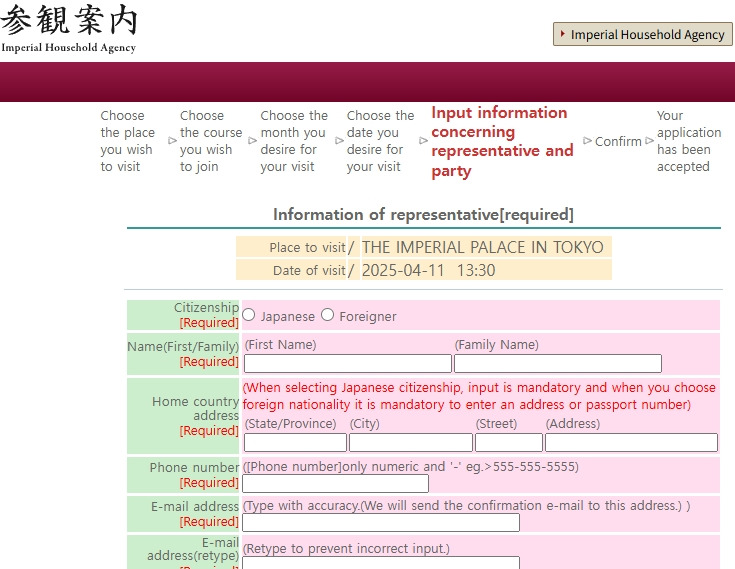Viewport: 735px width, 569px height.
Task: Focus the Family Name input field
Action: [x=558, y=364]
